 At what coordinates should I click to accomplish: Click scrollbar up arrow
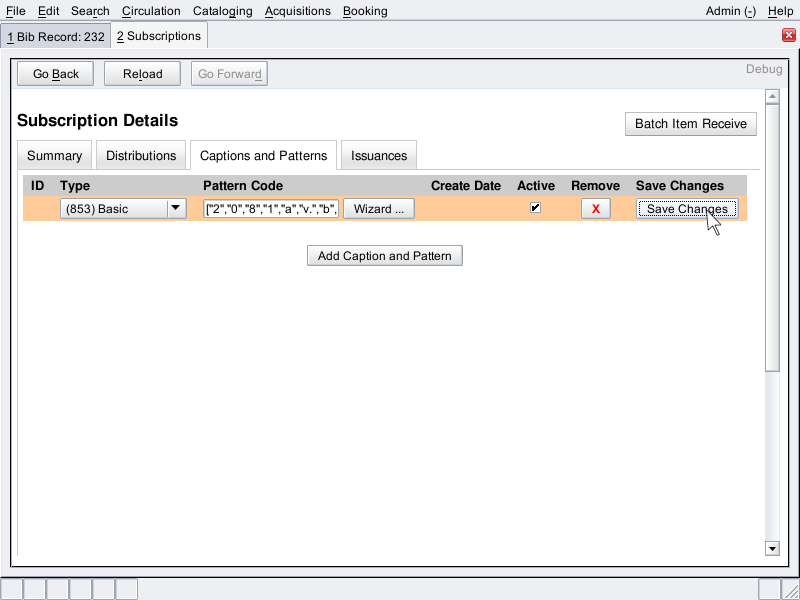tap(771, 97)
